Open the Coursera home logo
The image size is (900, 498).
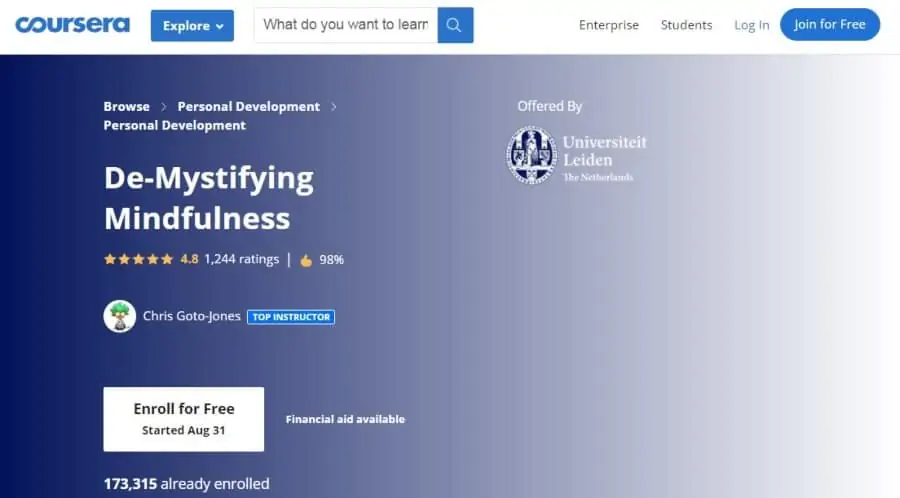point(72,25)
